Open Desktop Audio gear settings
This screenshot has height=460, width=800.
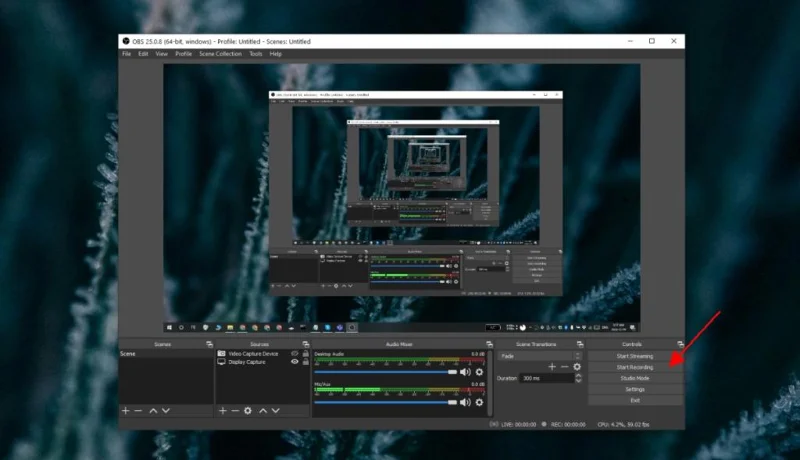479,372
